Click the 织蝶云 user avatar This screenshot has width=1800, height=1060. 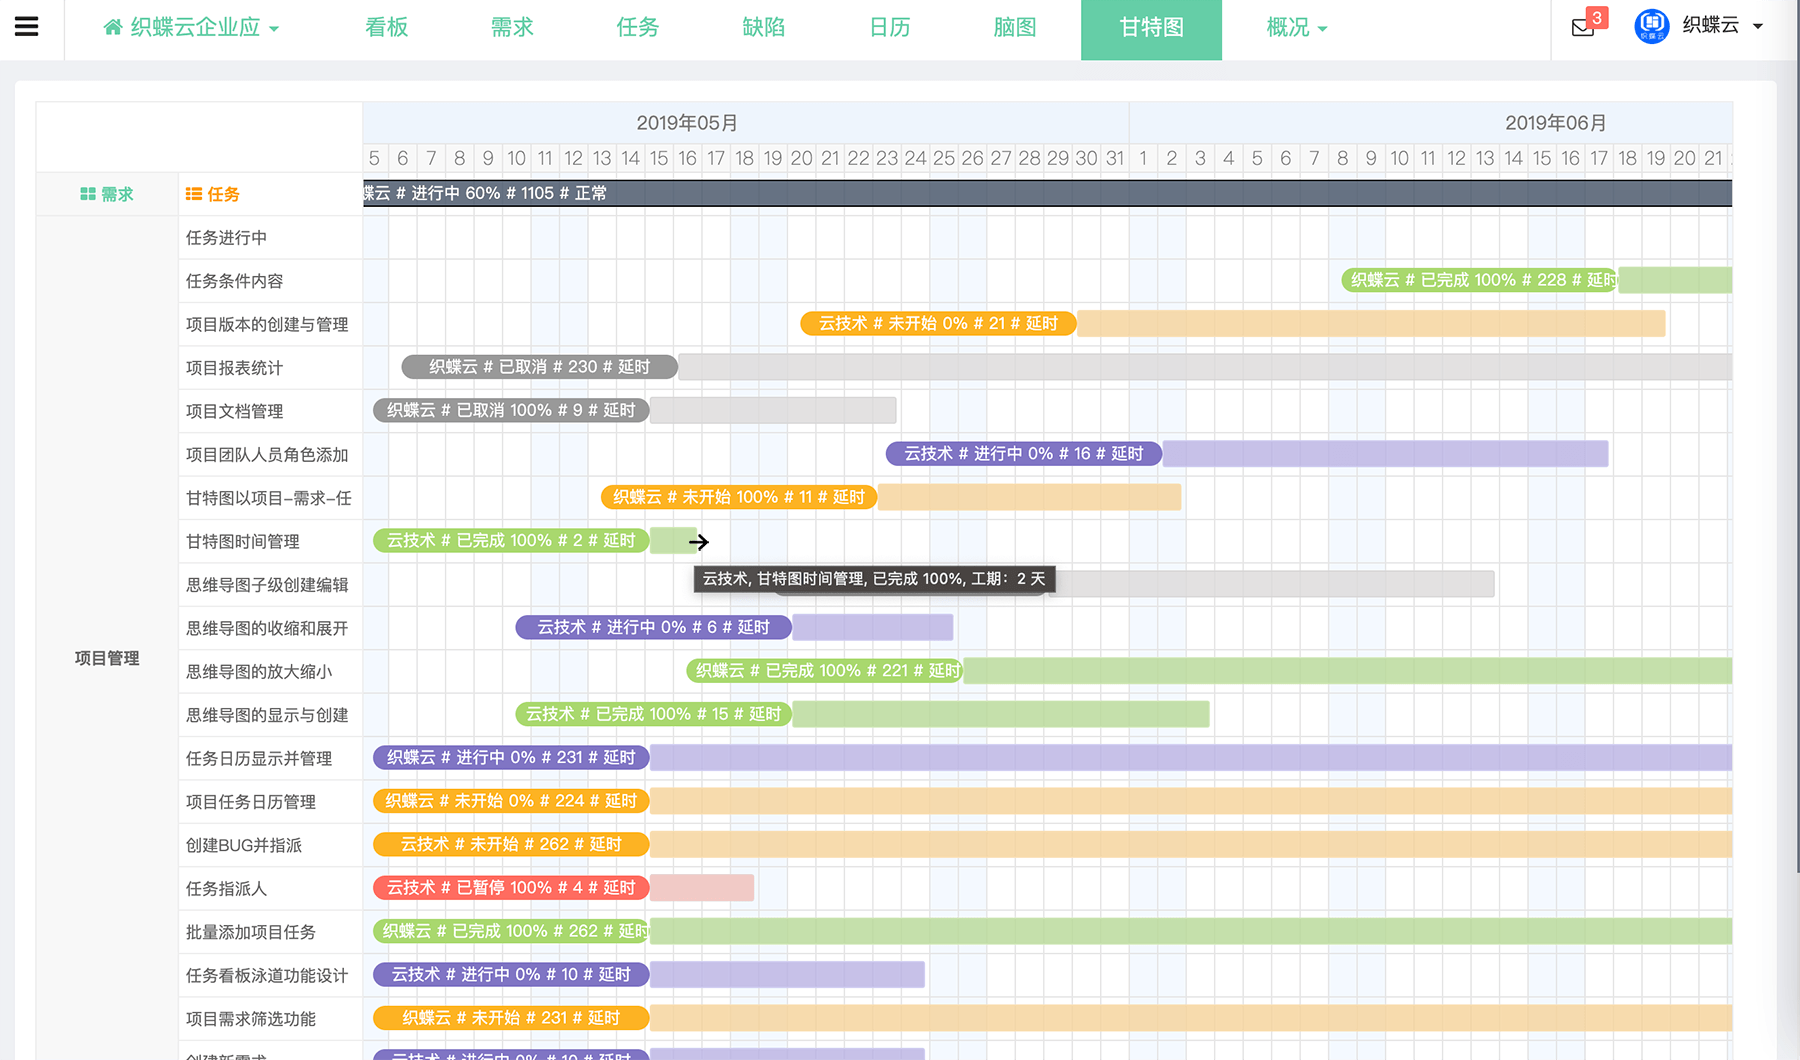1651,26
